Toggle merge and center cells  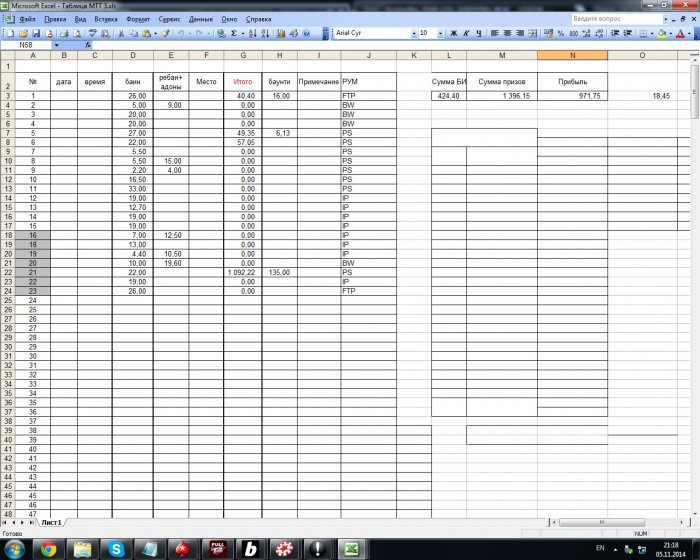click(533, 33)
